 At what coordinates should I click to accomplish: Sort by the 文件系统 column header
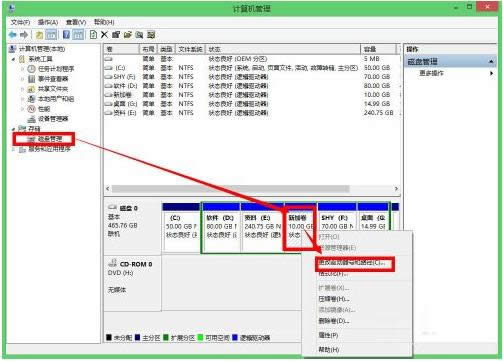click(x=190, y=49)
